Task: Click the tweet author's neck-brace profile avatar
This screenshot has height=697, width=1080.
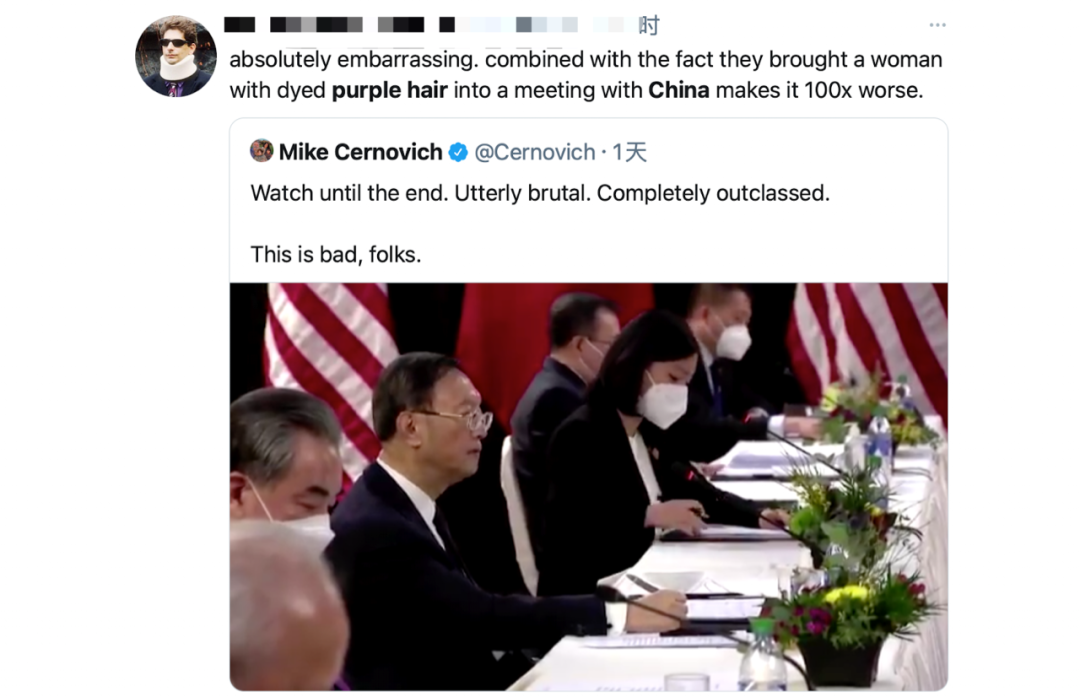Action: point(176,56)
